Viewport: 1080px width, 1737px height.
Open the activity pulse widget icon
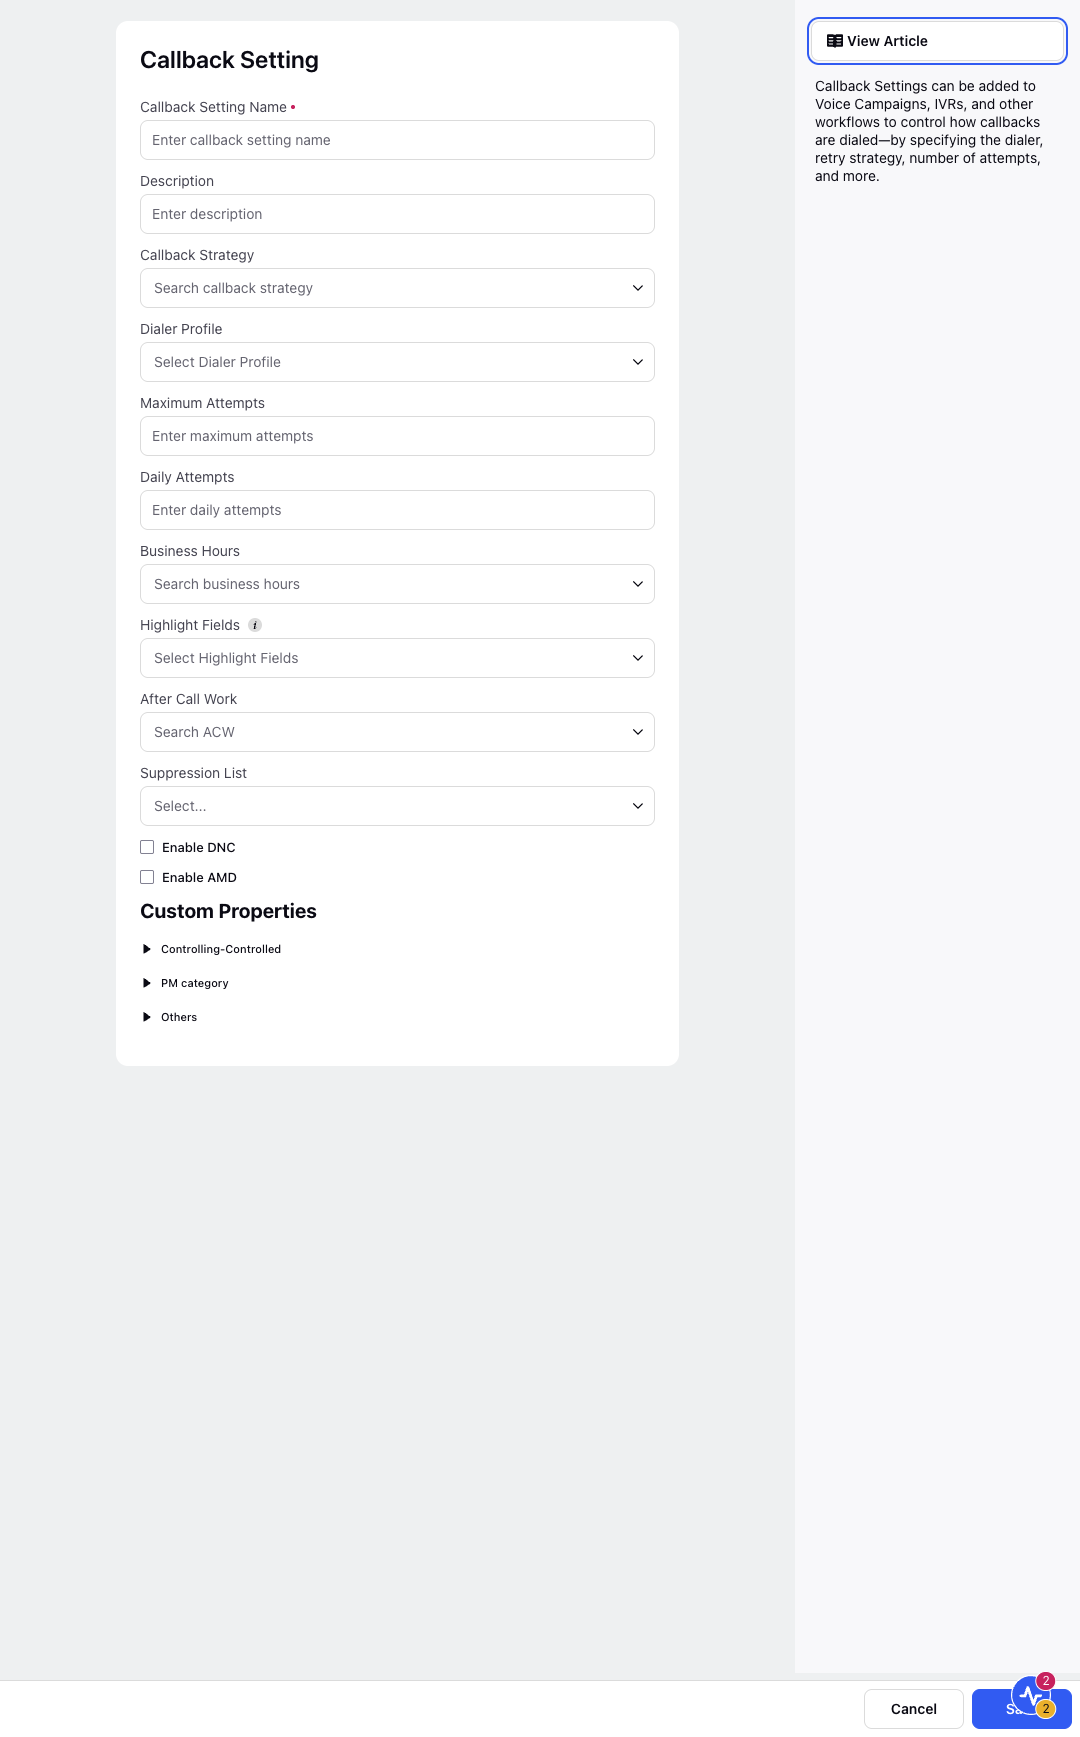[x=1032, y=1695]
